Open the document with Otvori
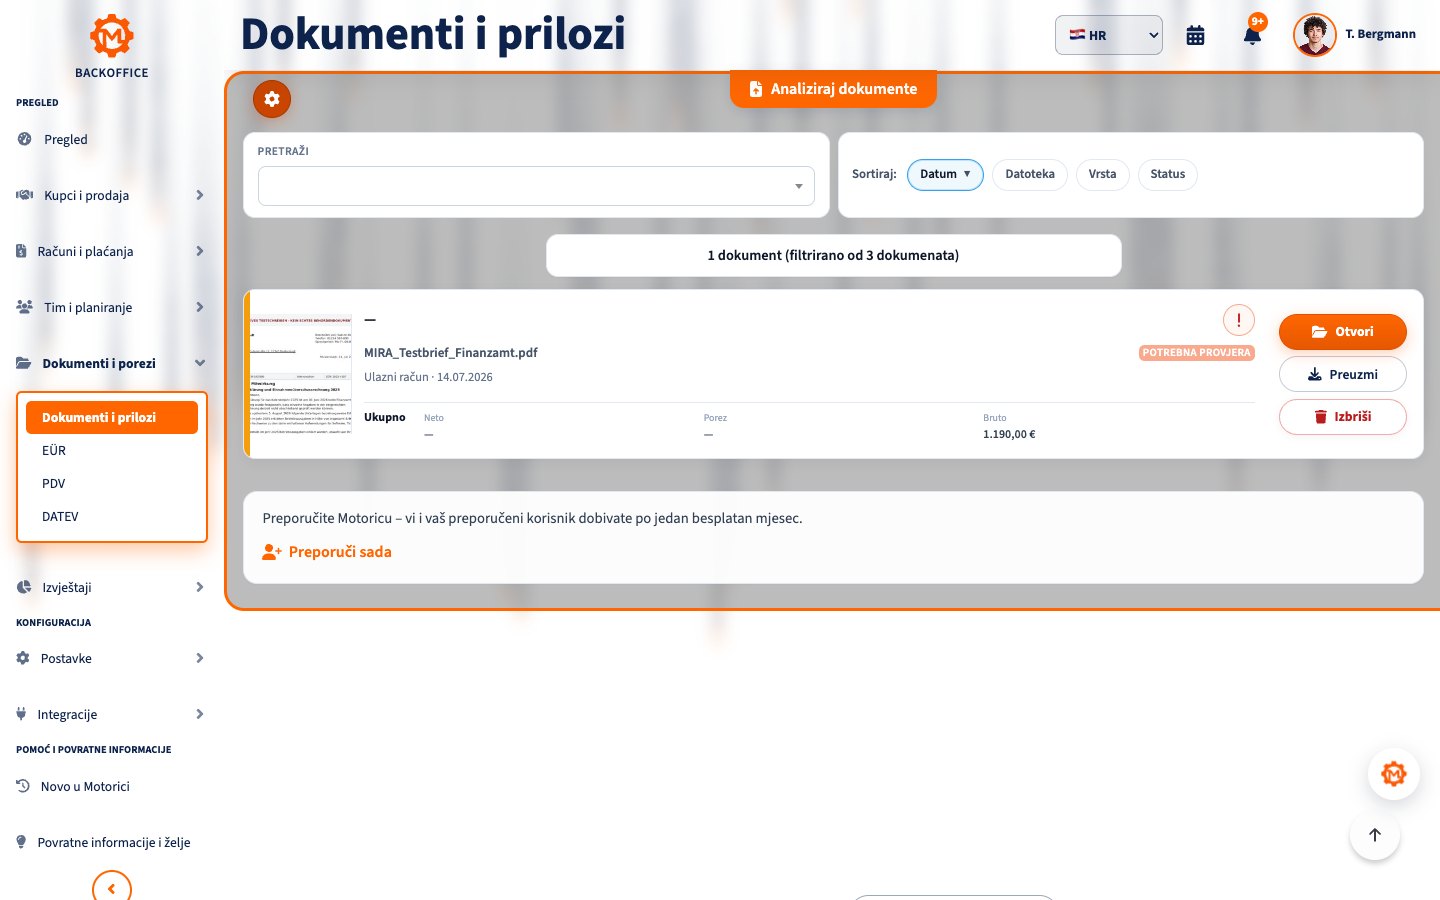1440x900 pixels. coord(1343,332)
